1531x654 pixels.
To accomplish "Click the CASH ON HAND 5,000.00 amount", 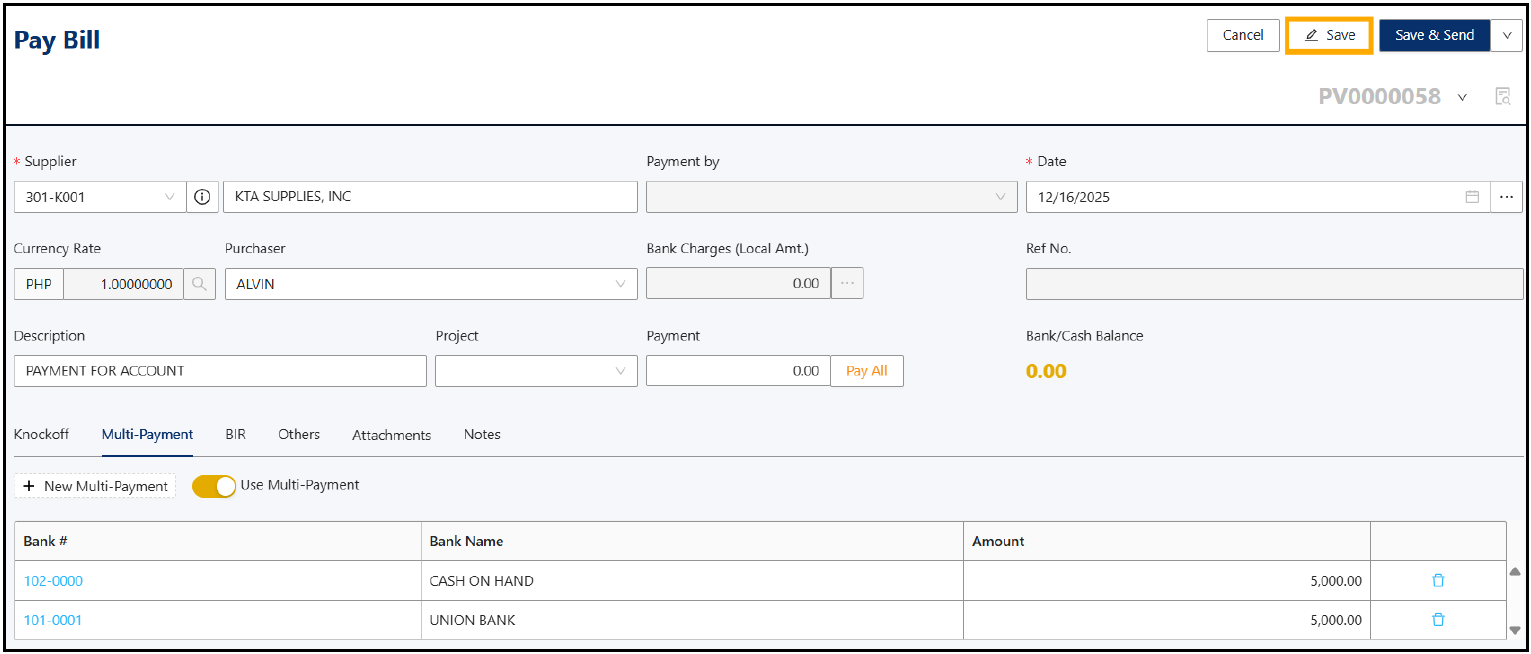I will (x=1336, y=581).
